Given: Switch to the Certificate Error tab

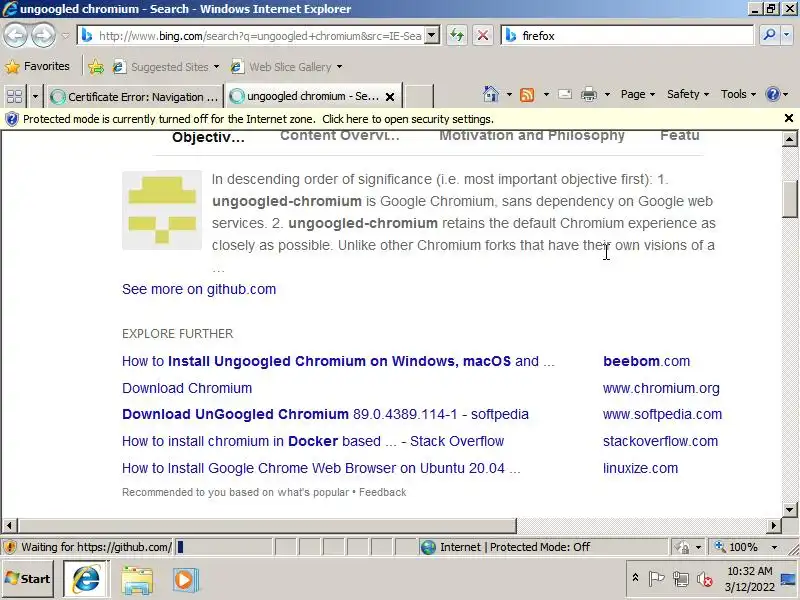Looking at the screenshot, I should [x=135, y=96].
